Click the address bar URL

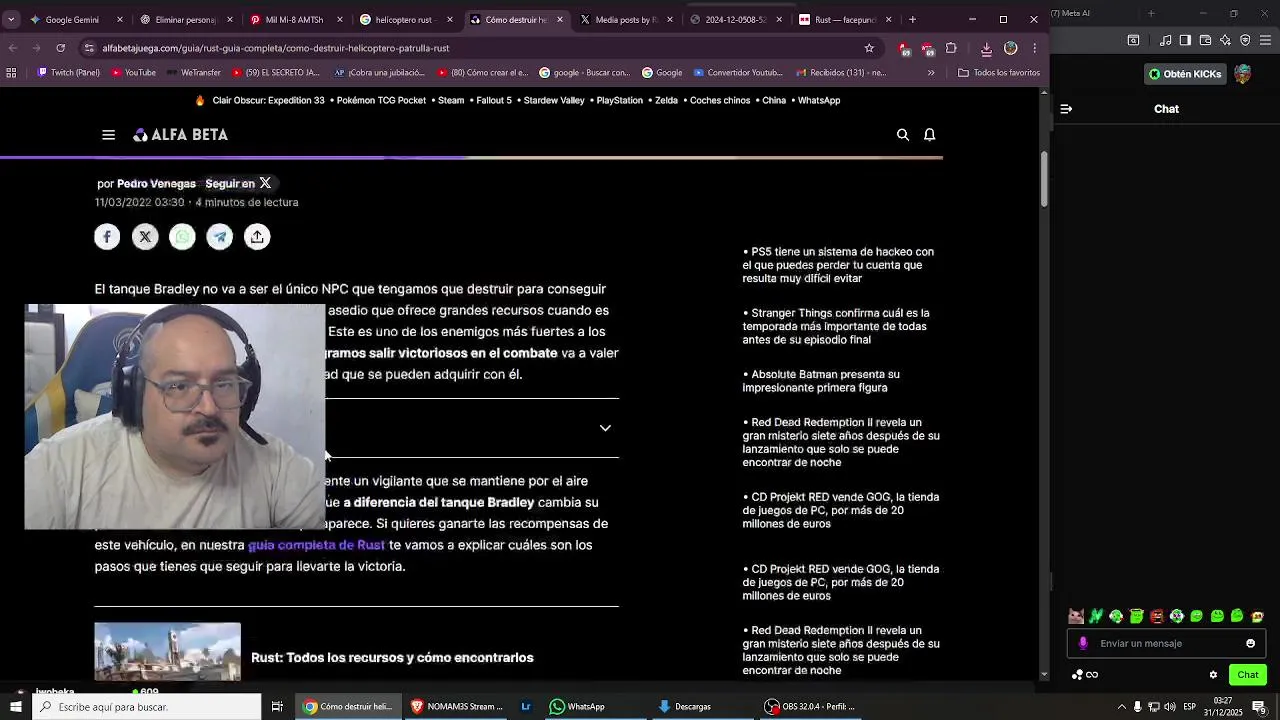coord(275,48)
